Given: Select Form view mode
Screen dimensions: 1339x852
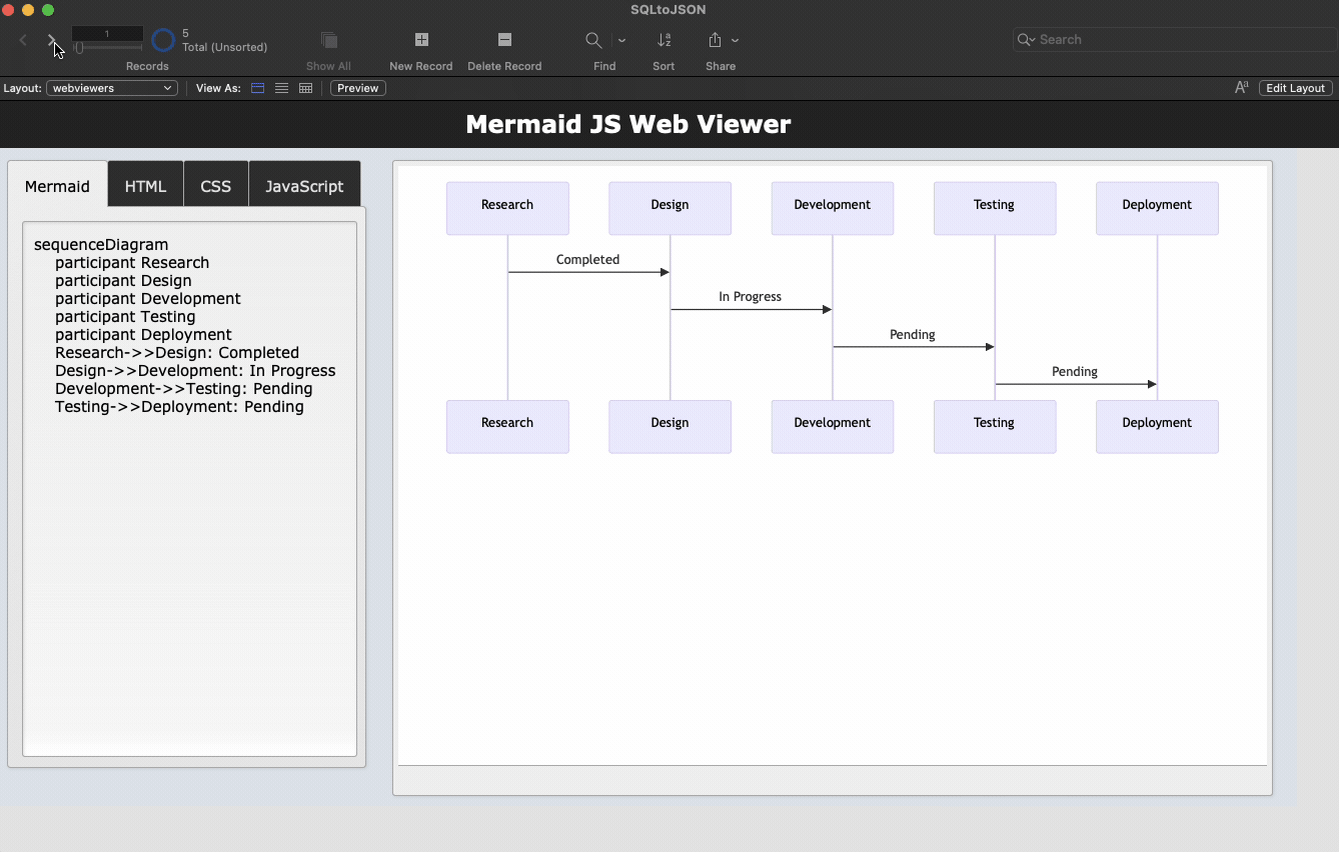Looking at the screenshot, I should coord(257,88).
